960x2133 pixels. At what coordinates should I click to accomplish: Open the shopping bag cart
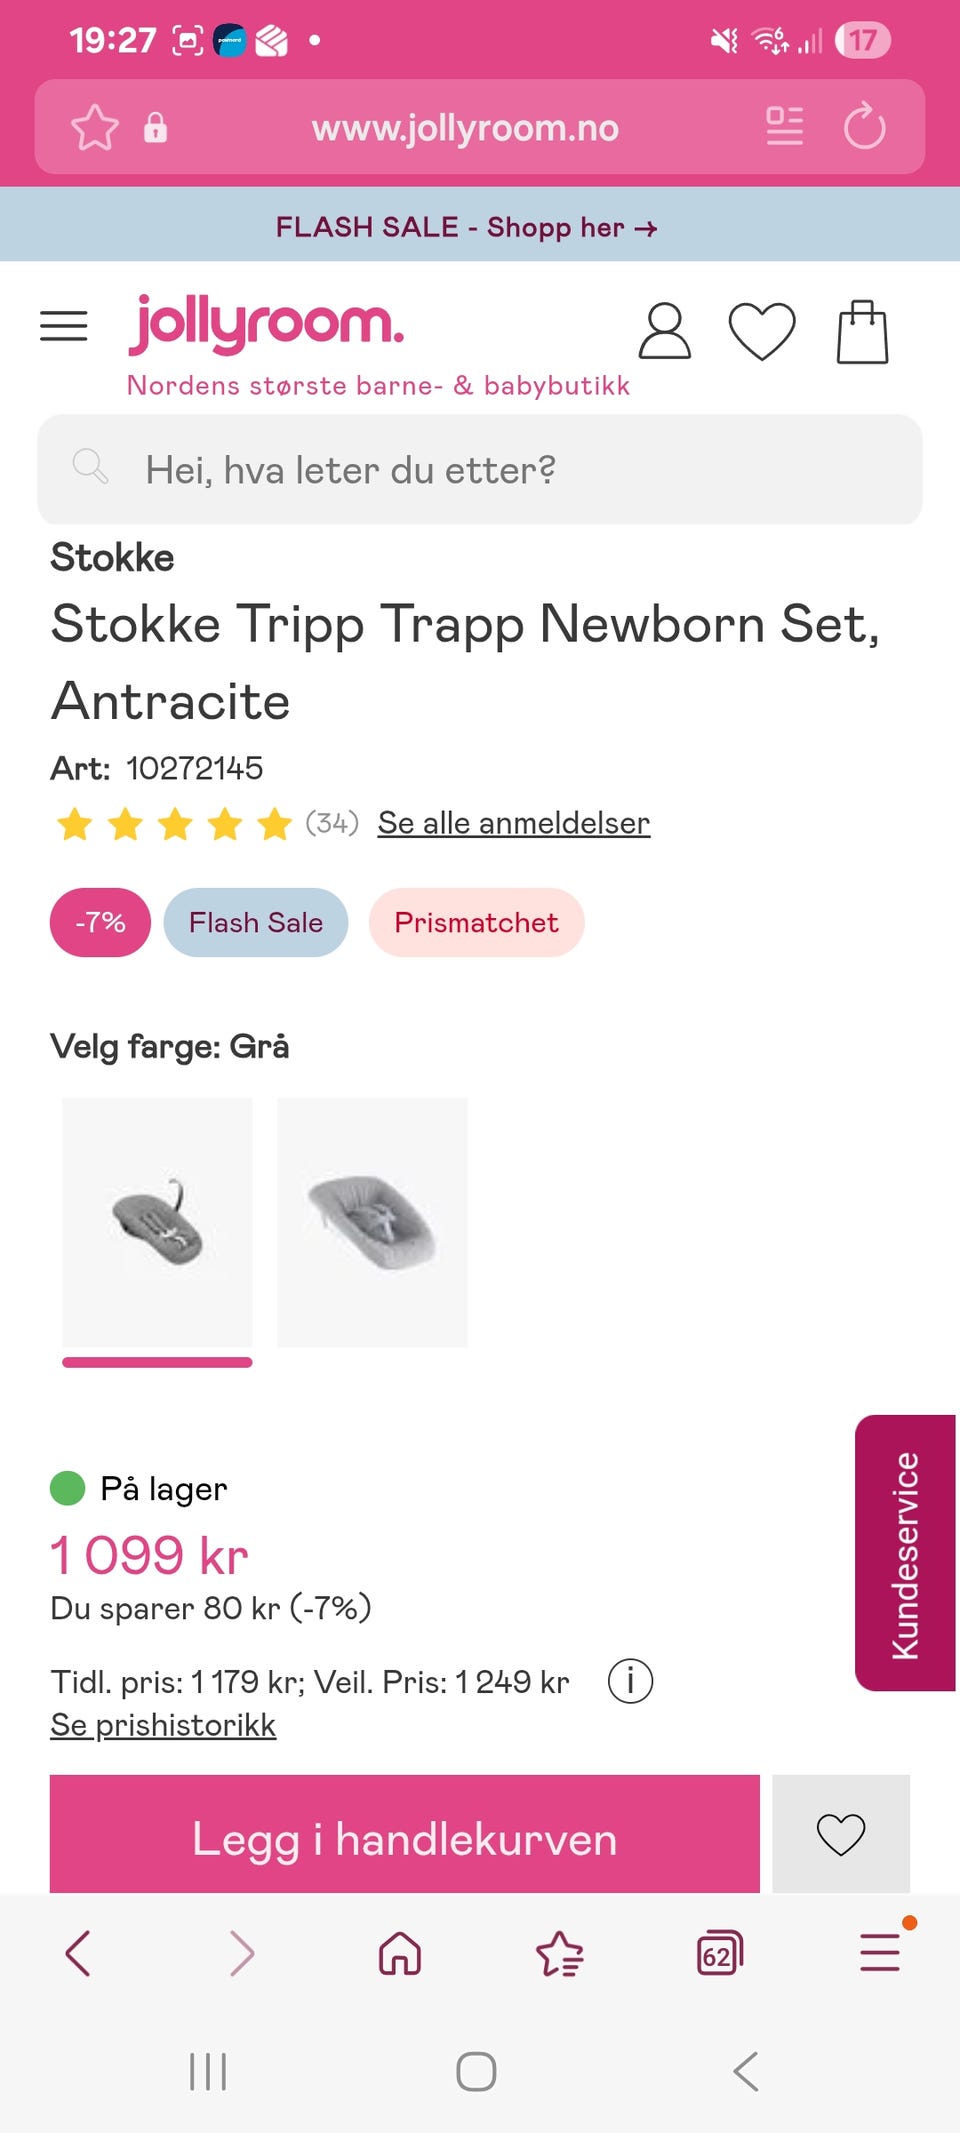tap(862, 332)
